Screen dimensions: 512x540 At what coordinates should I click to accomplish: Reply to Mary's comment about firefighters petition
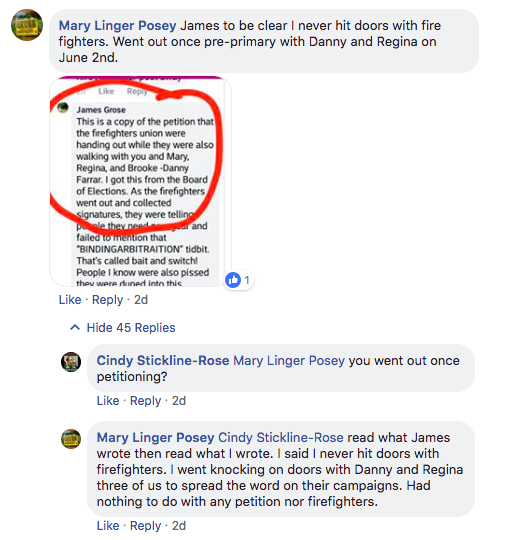145,526
